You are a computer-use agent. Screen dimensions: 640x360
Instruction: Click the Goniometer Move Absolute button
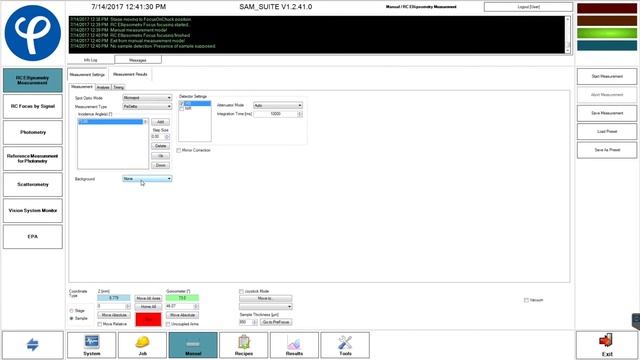coord(182,315)
